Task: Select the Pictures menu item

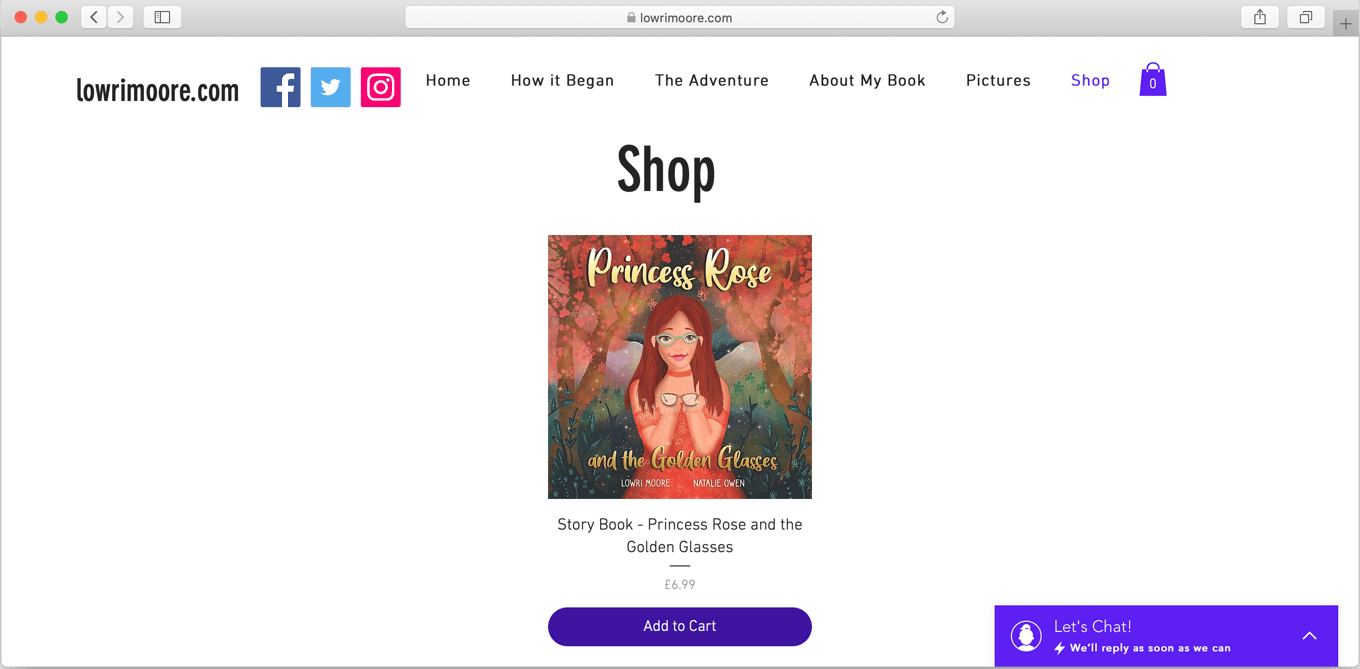Action: coord(998,81)
